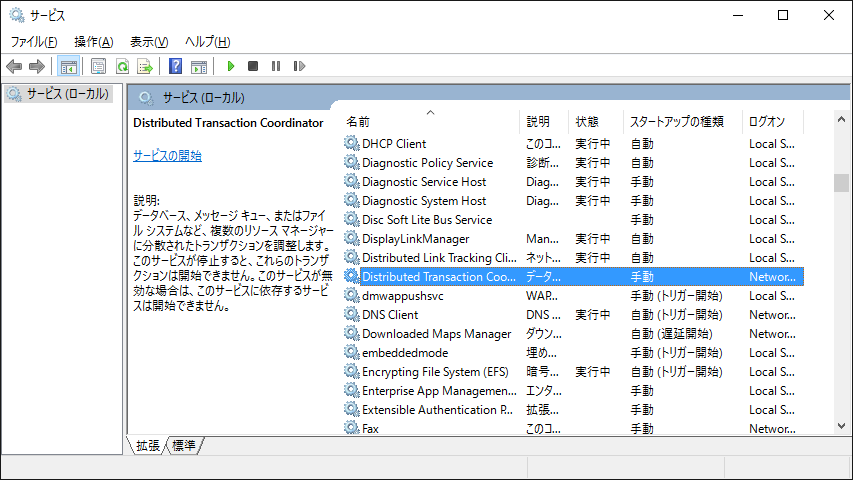Sort by the 名前 column header
This screenshot has width=853, height=480.
pyautogui.click(x=358, y=122)
